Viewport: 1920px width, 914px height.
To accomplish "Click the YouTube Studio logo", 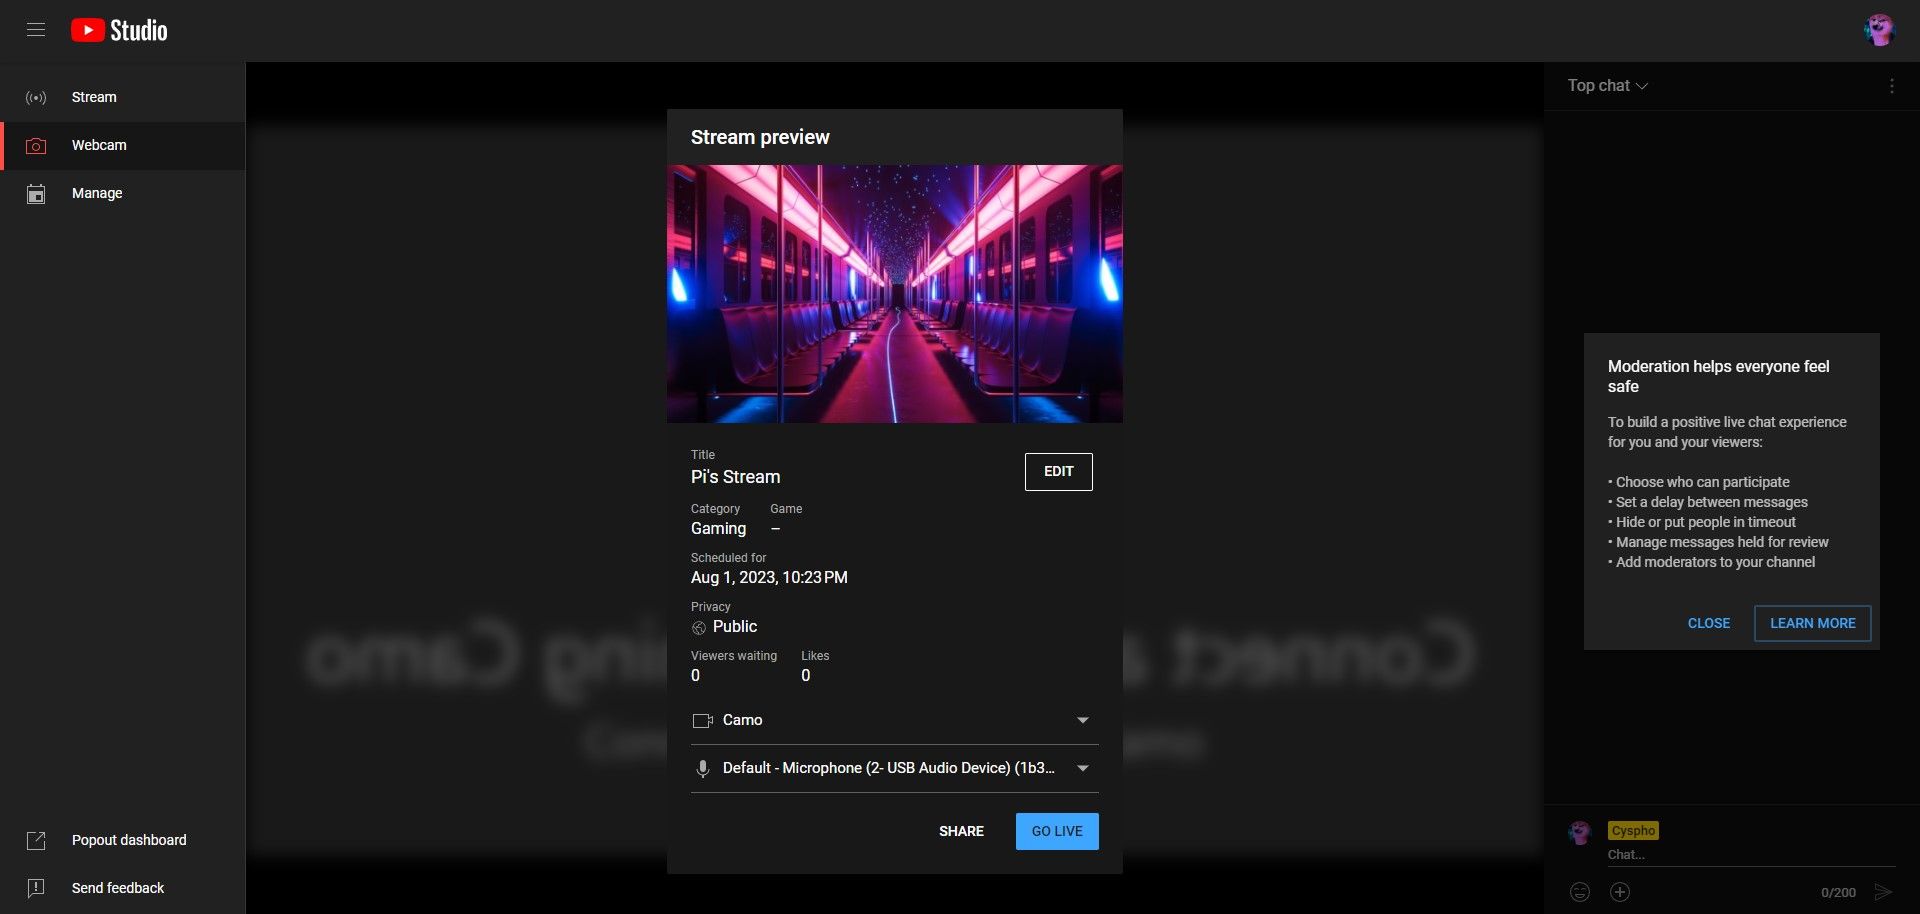I will [117, 30].
